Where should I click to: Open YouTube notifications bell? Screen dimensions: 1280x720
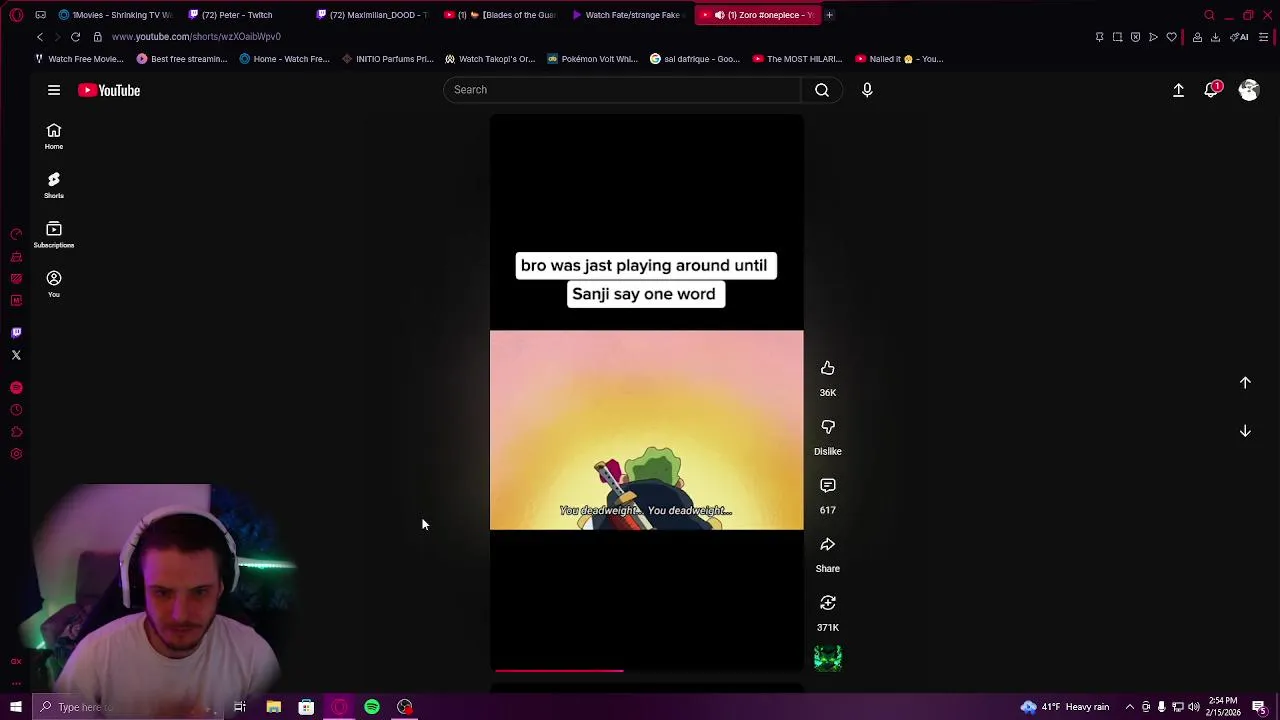click(x=1213, y=90)
